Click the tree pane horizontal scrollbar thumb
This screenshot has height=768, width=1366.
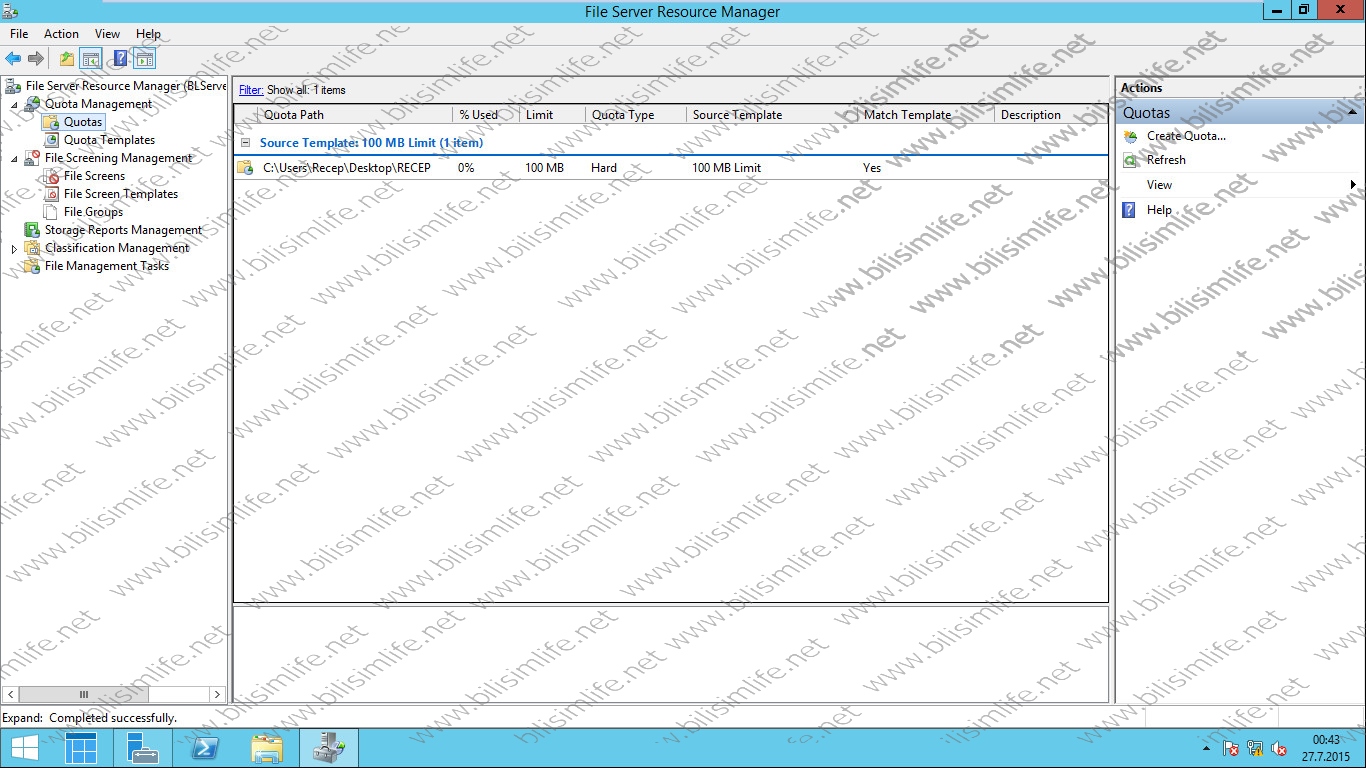pyautogui.click(x=84, y=694)
